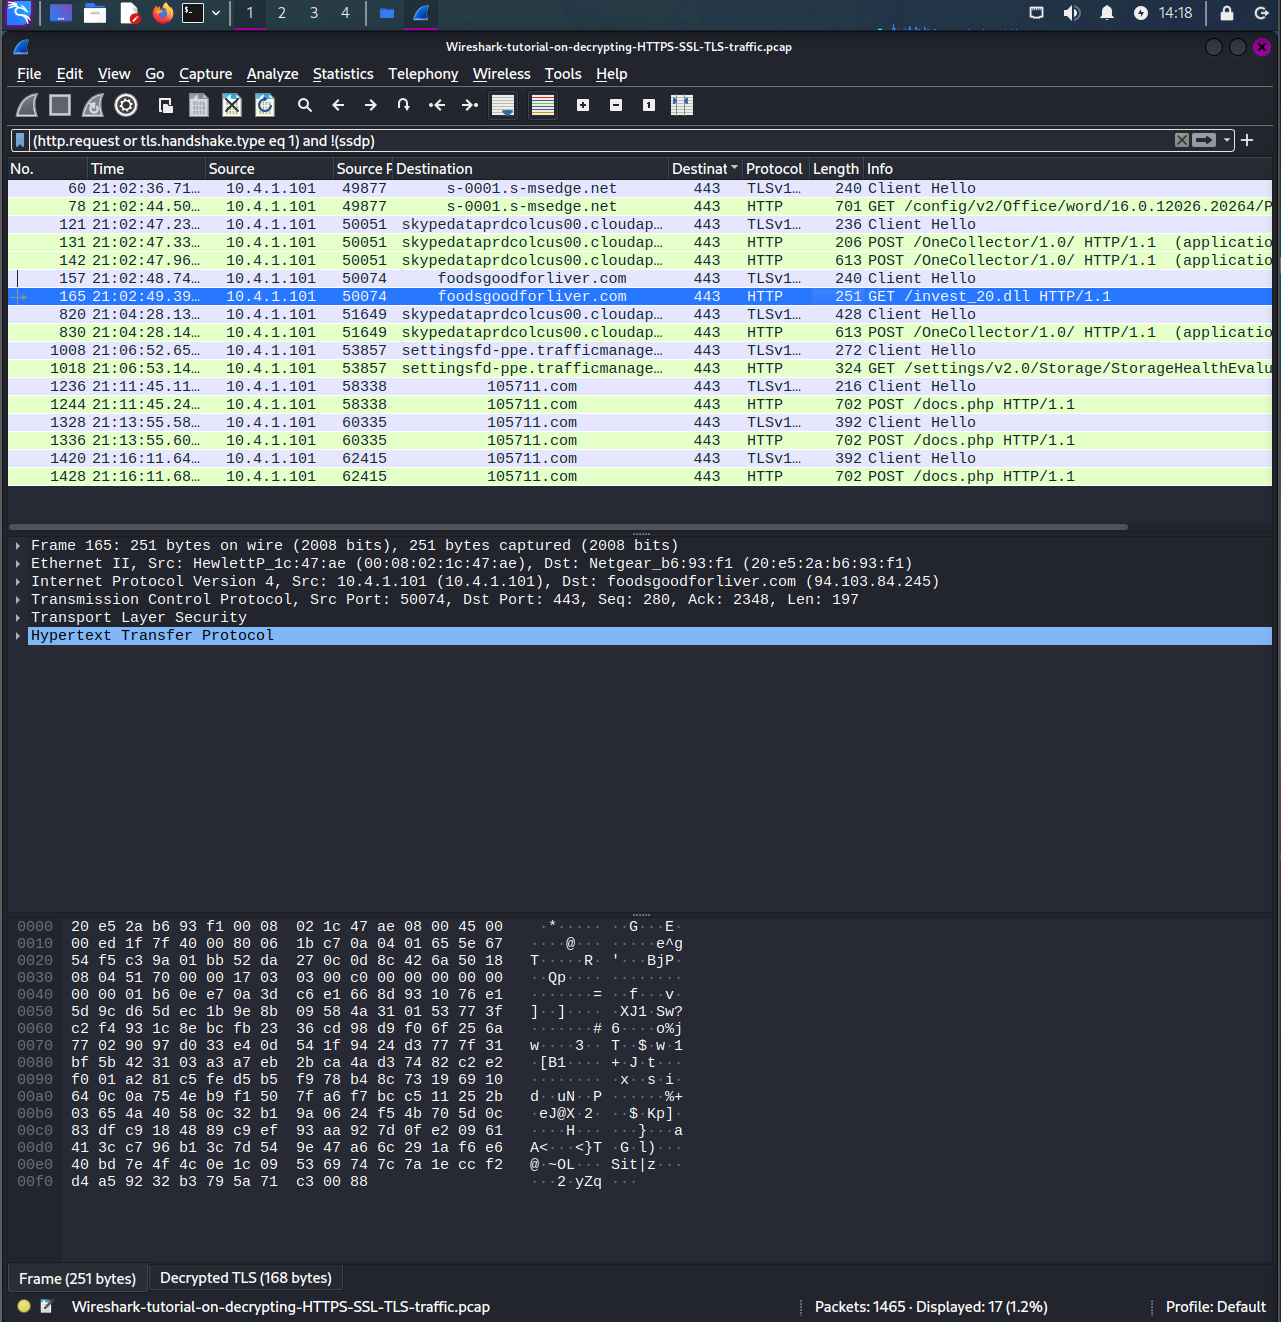Switch to Frame (251 bytes) tab
Image resolution: width=1281 pixels, height=1322 pixels.
pyautogui.click(x=77, y=1278)
